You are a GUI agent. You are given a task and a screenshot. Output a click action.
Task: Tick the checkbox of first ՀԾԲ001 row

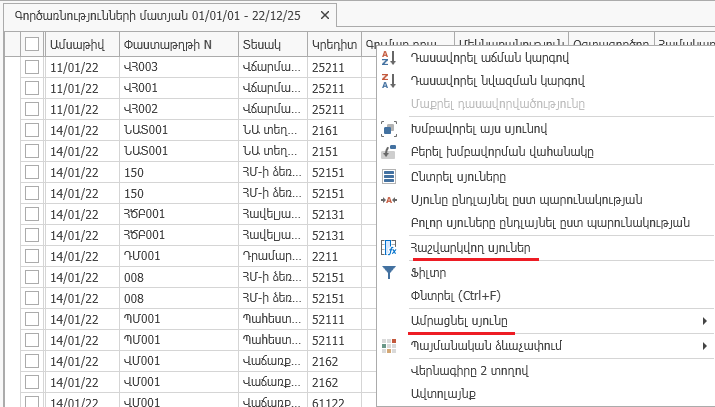pyautogui.click(x=32, y=214)
